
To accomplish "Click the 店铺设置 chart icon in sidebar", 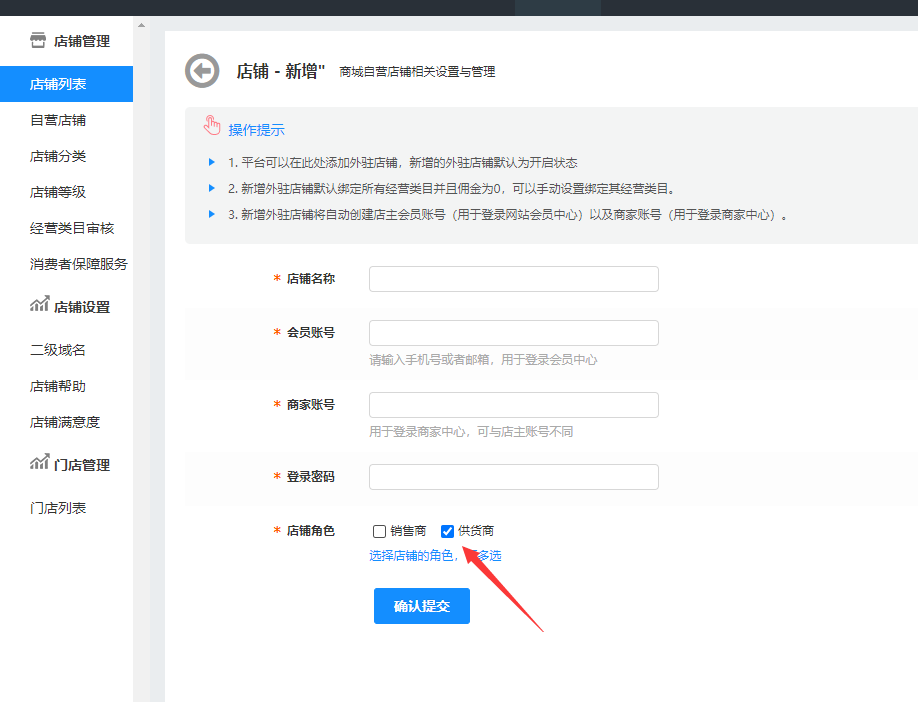I will click(x=39, y=305).
